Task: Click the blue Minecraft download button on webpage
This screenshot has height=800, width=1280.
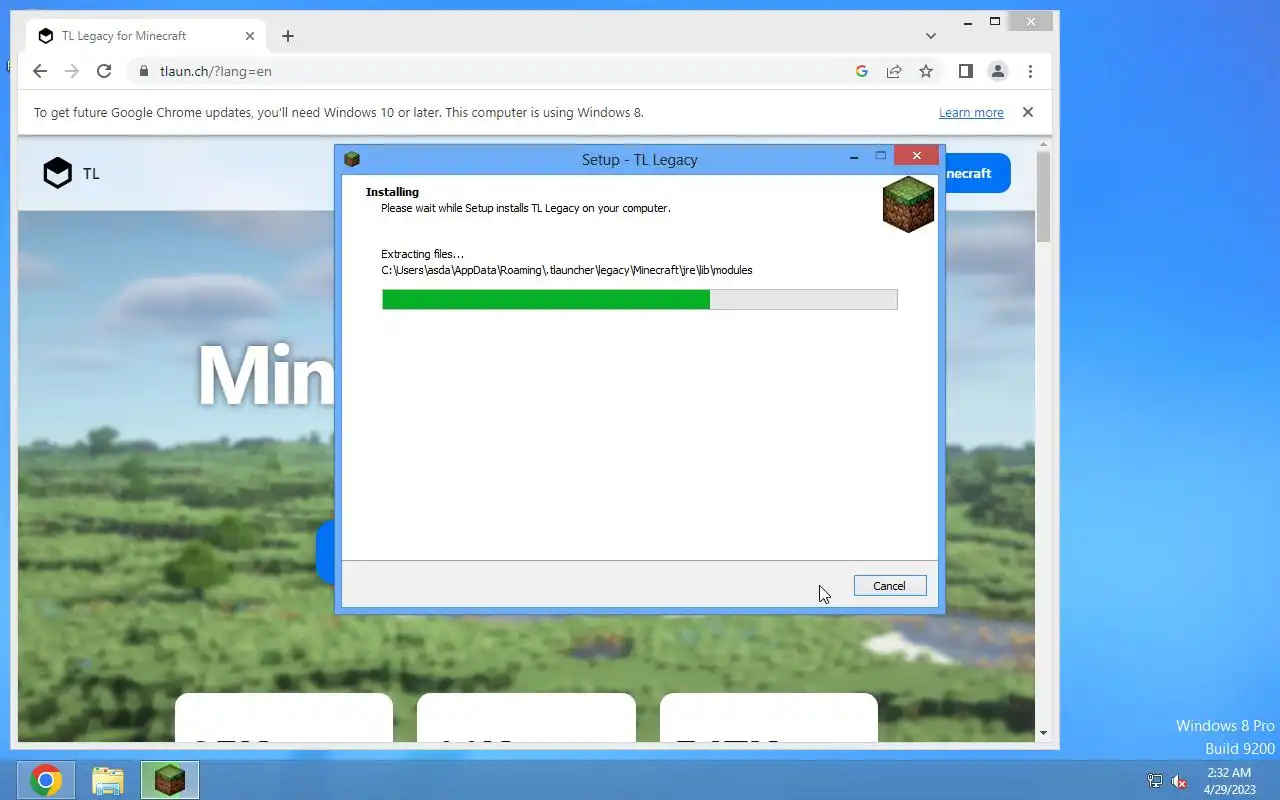Action: tap(977, 173)
